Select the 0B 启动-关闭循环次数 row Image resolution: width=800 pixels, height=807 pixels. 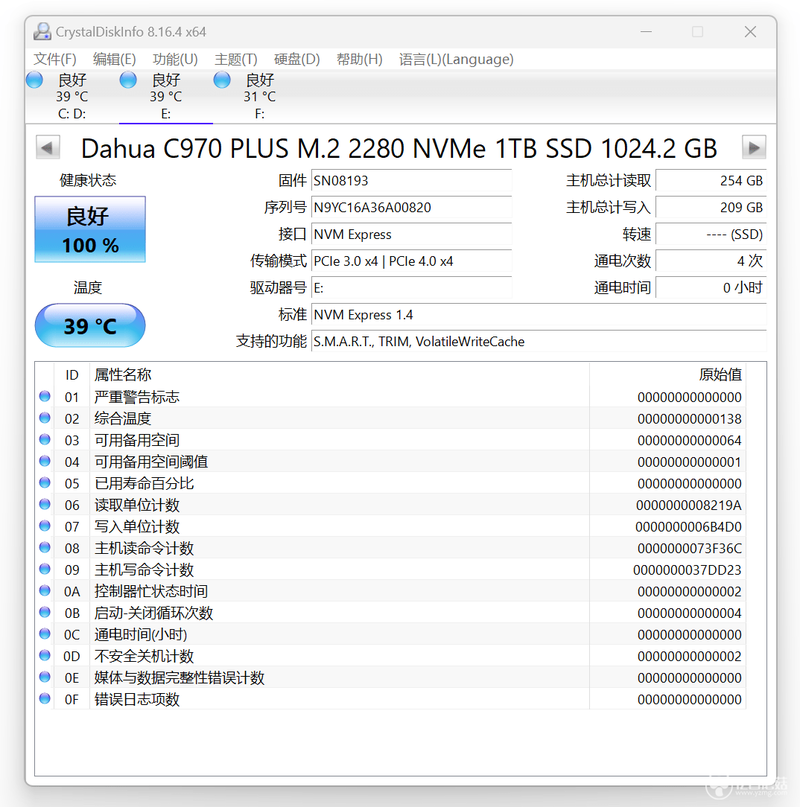[391, 613]
